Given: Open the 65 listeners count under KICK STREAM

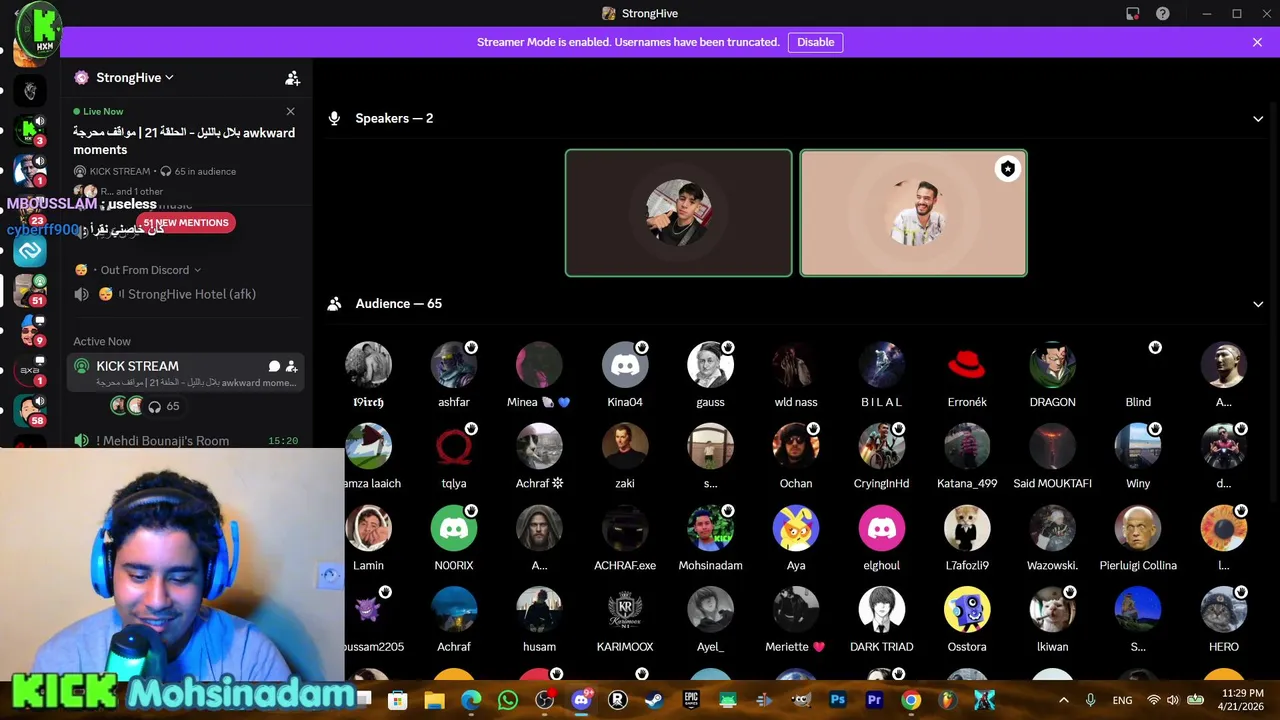Looking at the screenshot, I should coord(164,406).
